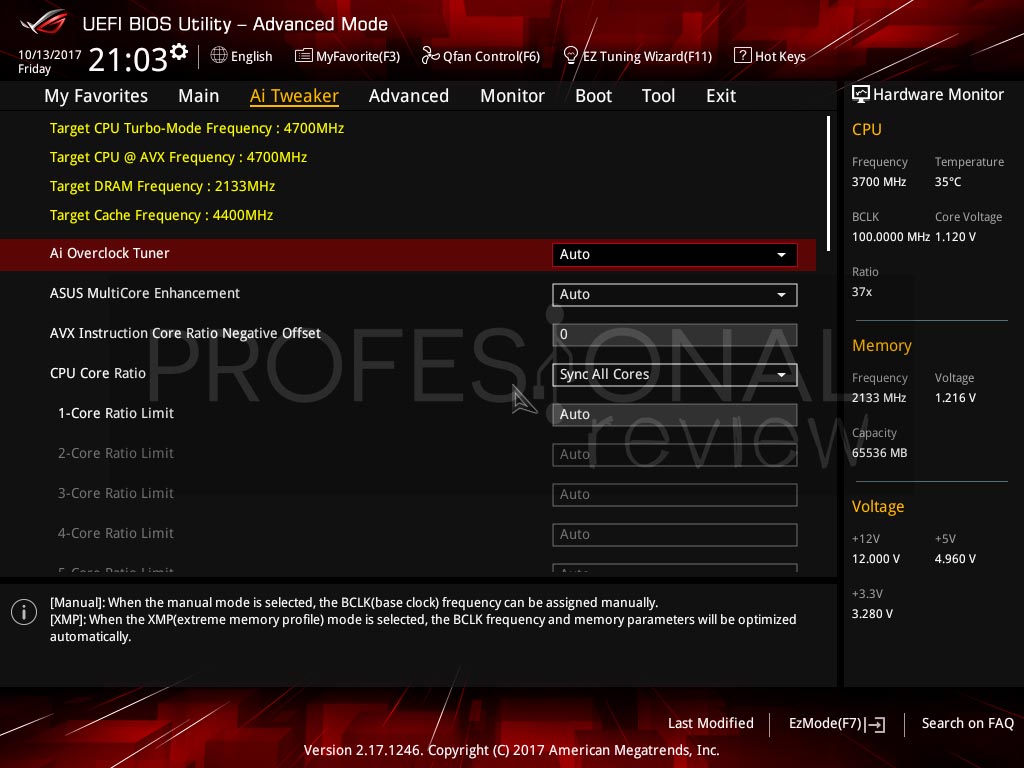The image size is (1024, 768).
Task: Switch to EzMode(F7)
Action: pos(837,724)
